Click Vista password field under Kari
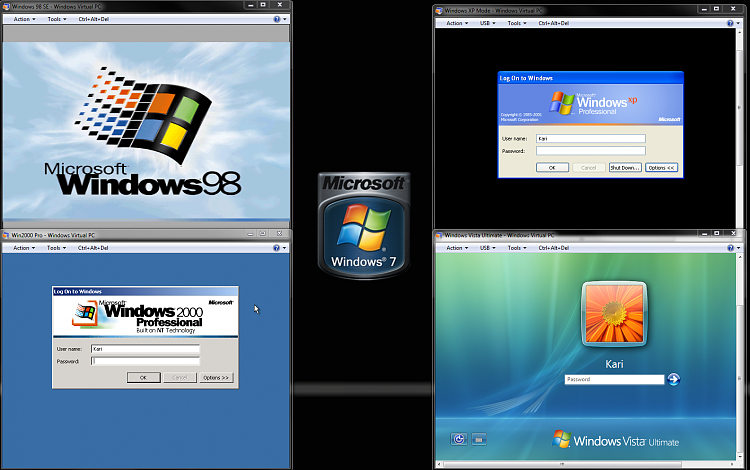Viewport: 750px width, 470px height. tap(615, 379)
